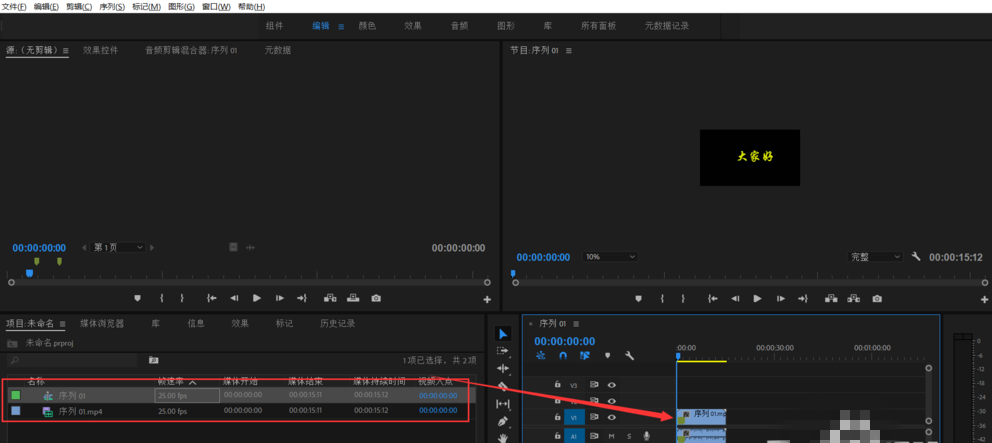Screen dimensions: 992x443
Task: Open the 完整 playback resolution dropdown
Action: point(875,257)
